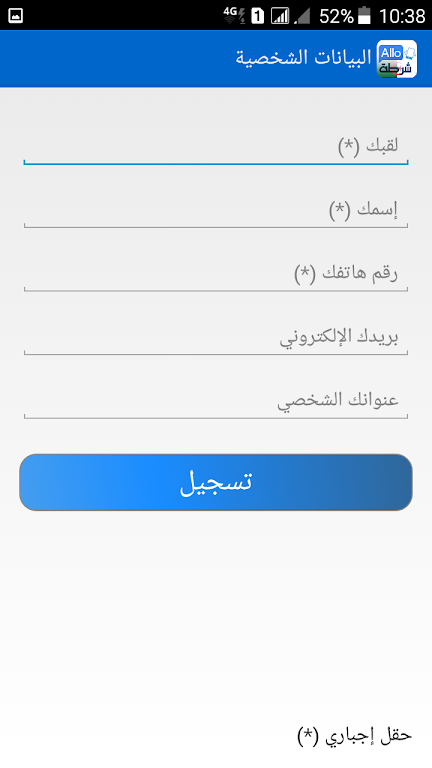The width and height of the screenshot is (432, 768).
Task: Submit the form with تسجيل button
Action: (216, 482)
